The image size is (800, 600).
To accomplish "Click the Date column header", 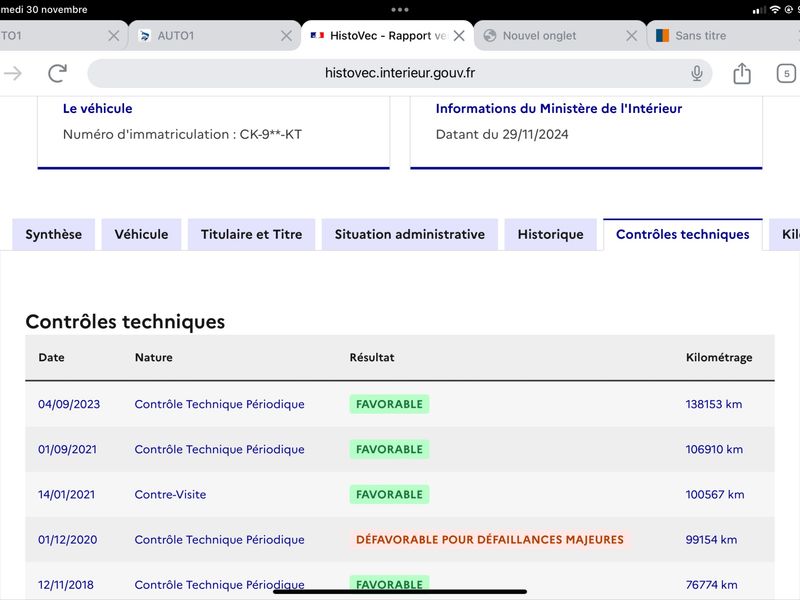I will (x=52, y=357).
